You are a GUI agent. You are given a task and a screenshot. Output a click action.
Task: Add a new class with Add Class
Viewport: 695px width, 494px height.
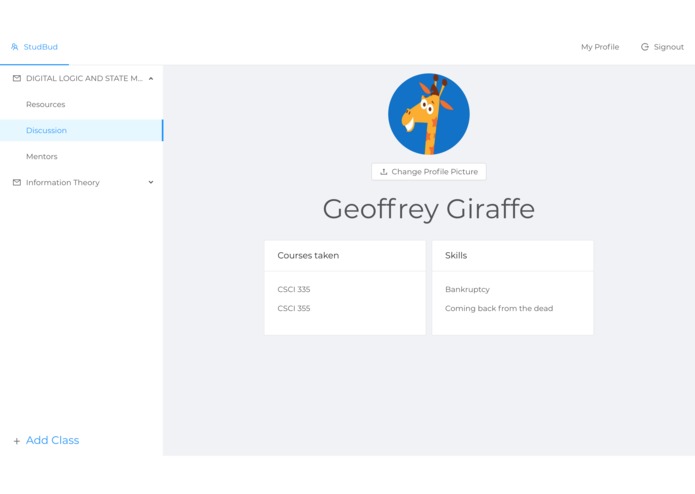click(x=52, y=440)
